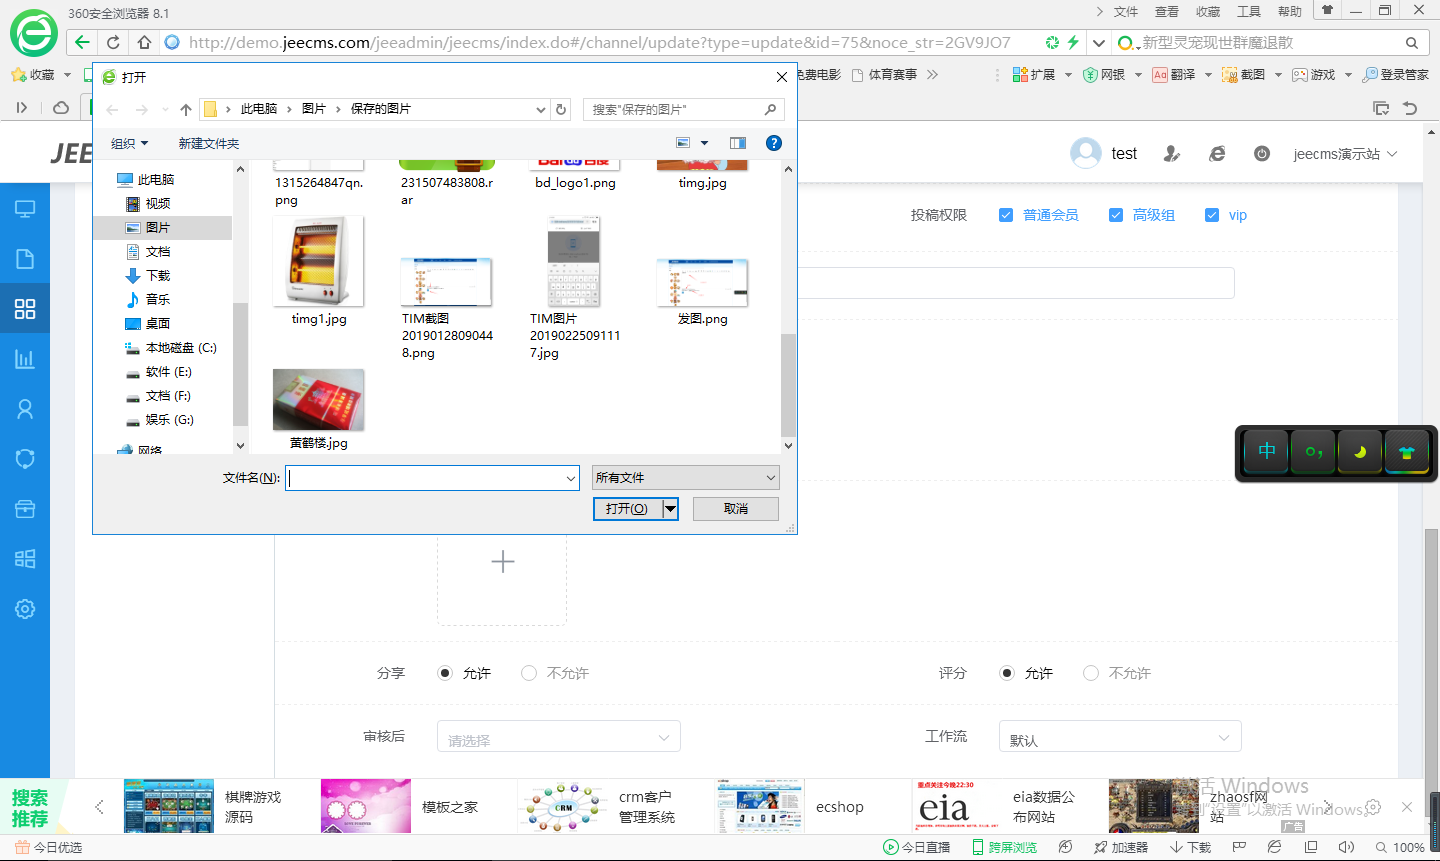Screen dimensions: 1440x861
Task: Click the 新建文件夹 button
Action: tap(209, 144)
